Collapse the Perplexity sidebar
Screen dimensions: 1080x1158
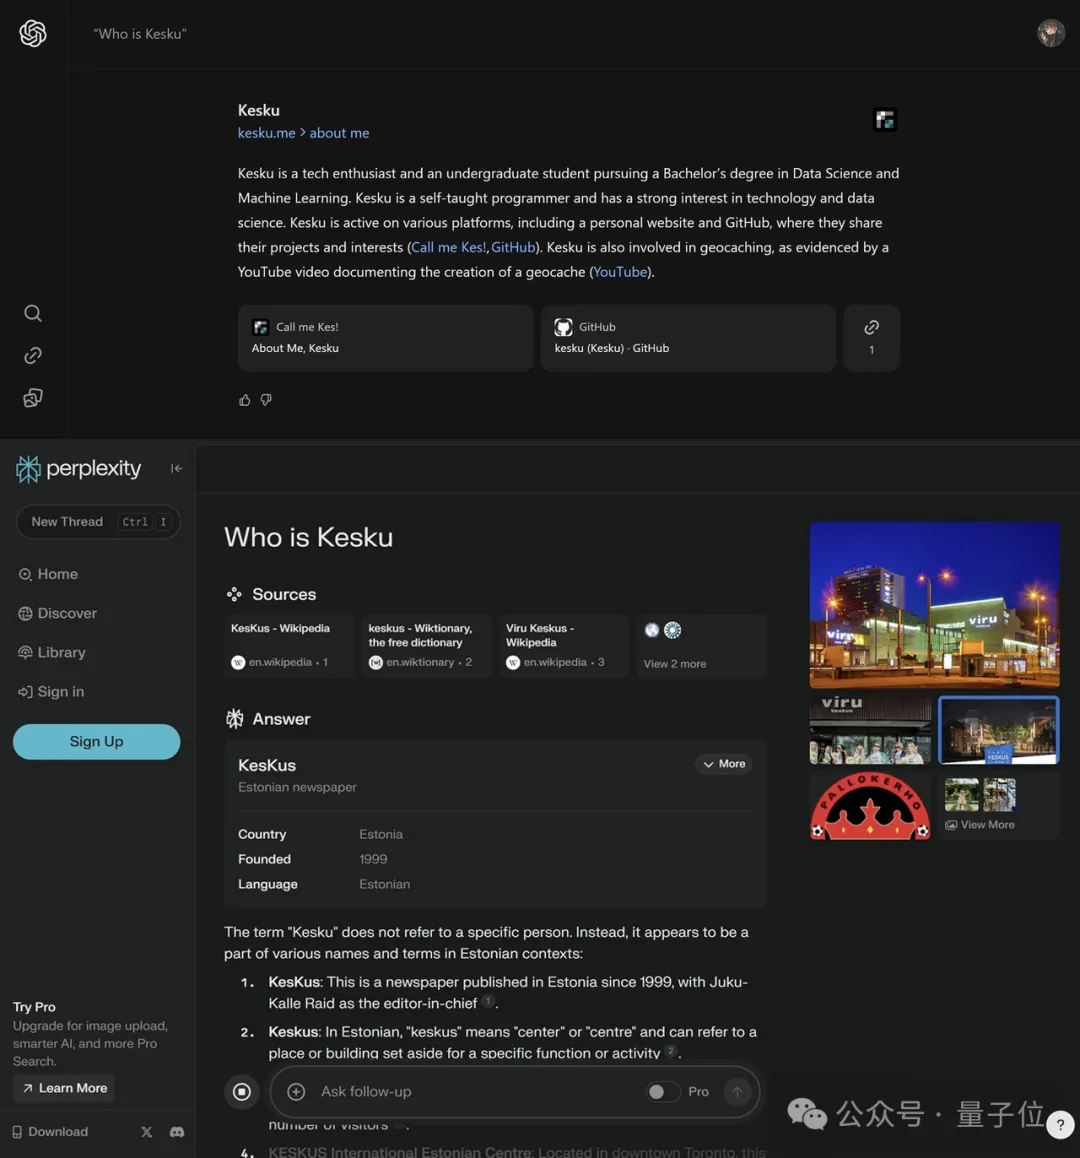176,468
